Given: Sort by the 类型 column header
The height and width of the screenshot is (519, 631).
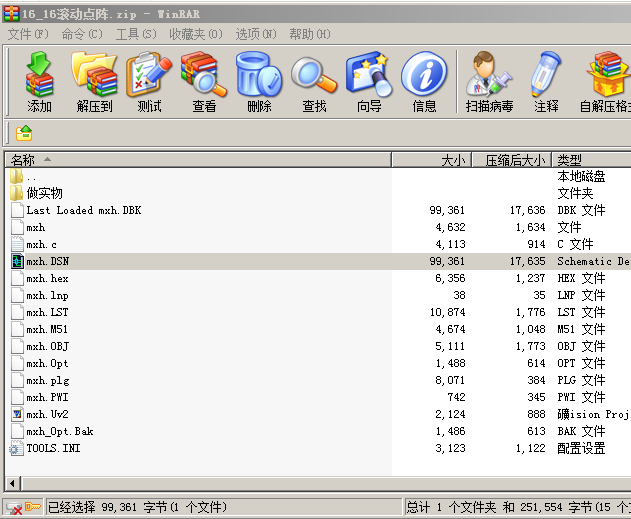Looking at the screenshot, I should 591,160.
